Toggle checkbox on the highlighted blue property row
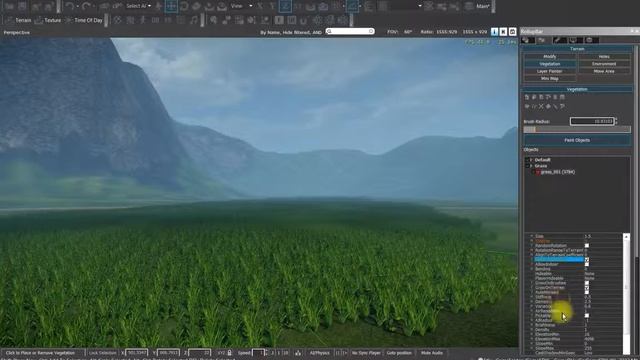 tap(587, 260)
